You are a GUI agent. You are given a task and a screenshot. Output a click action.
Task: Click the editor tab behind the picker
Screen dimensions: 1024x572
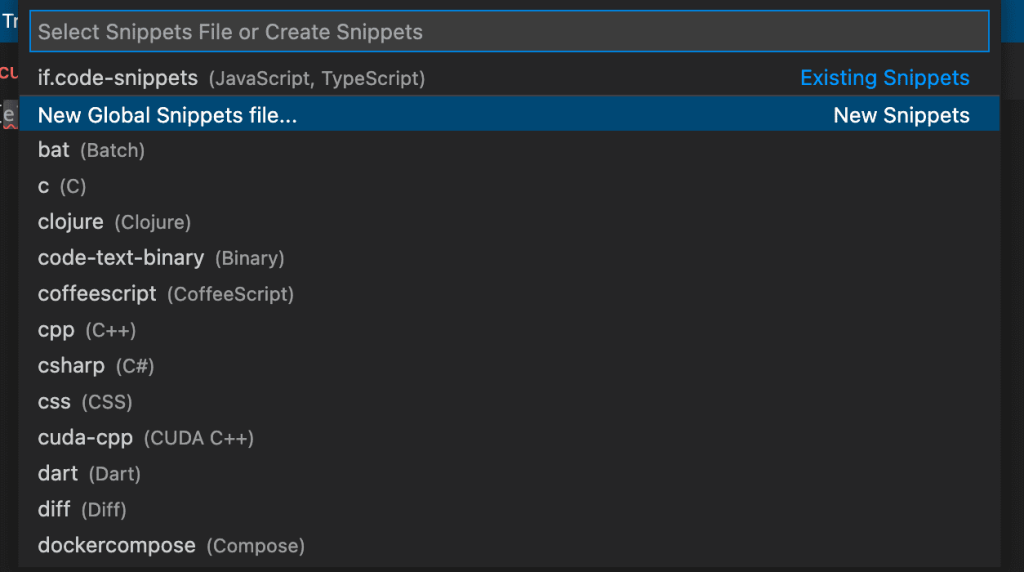[8, 21]
